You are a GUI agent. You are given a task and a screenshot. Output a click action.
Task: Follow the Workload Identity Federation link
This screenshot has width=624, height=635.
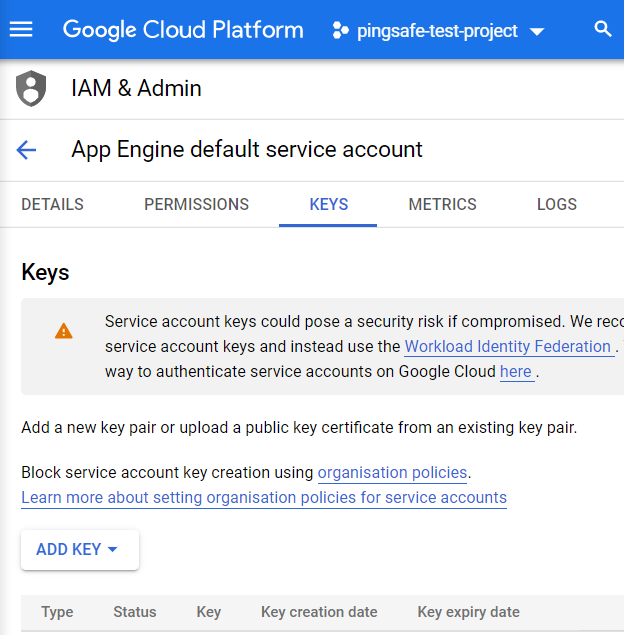coord(507,347)
